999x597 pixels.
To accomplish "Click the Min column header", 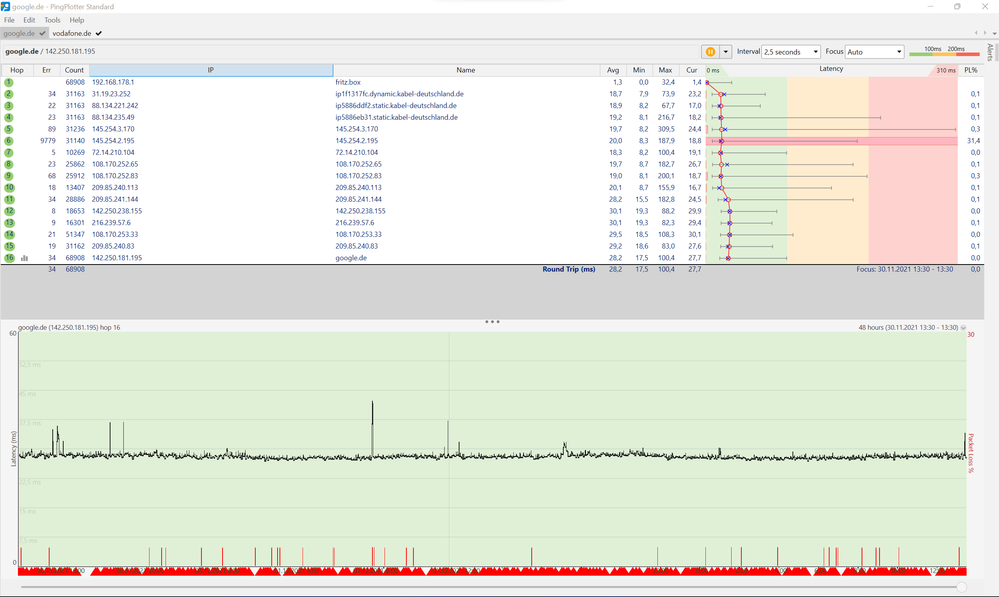I will [x=639, y=70].
